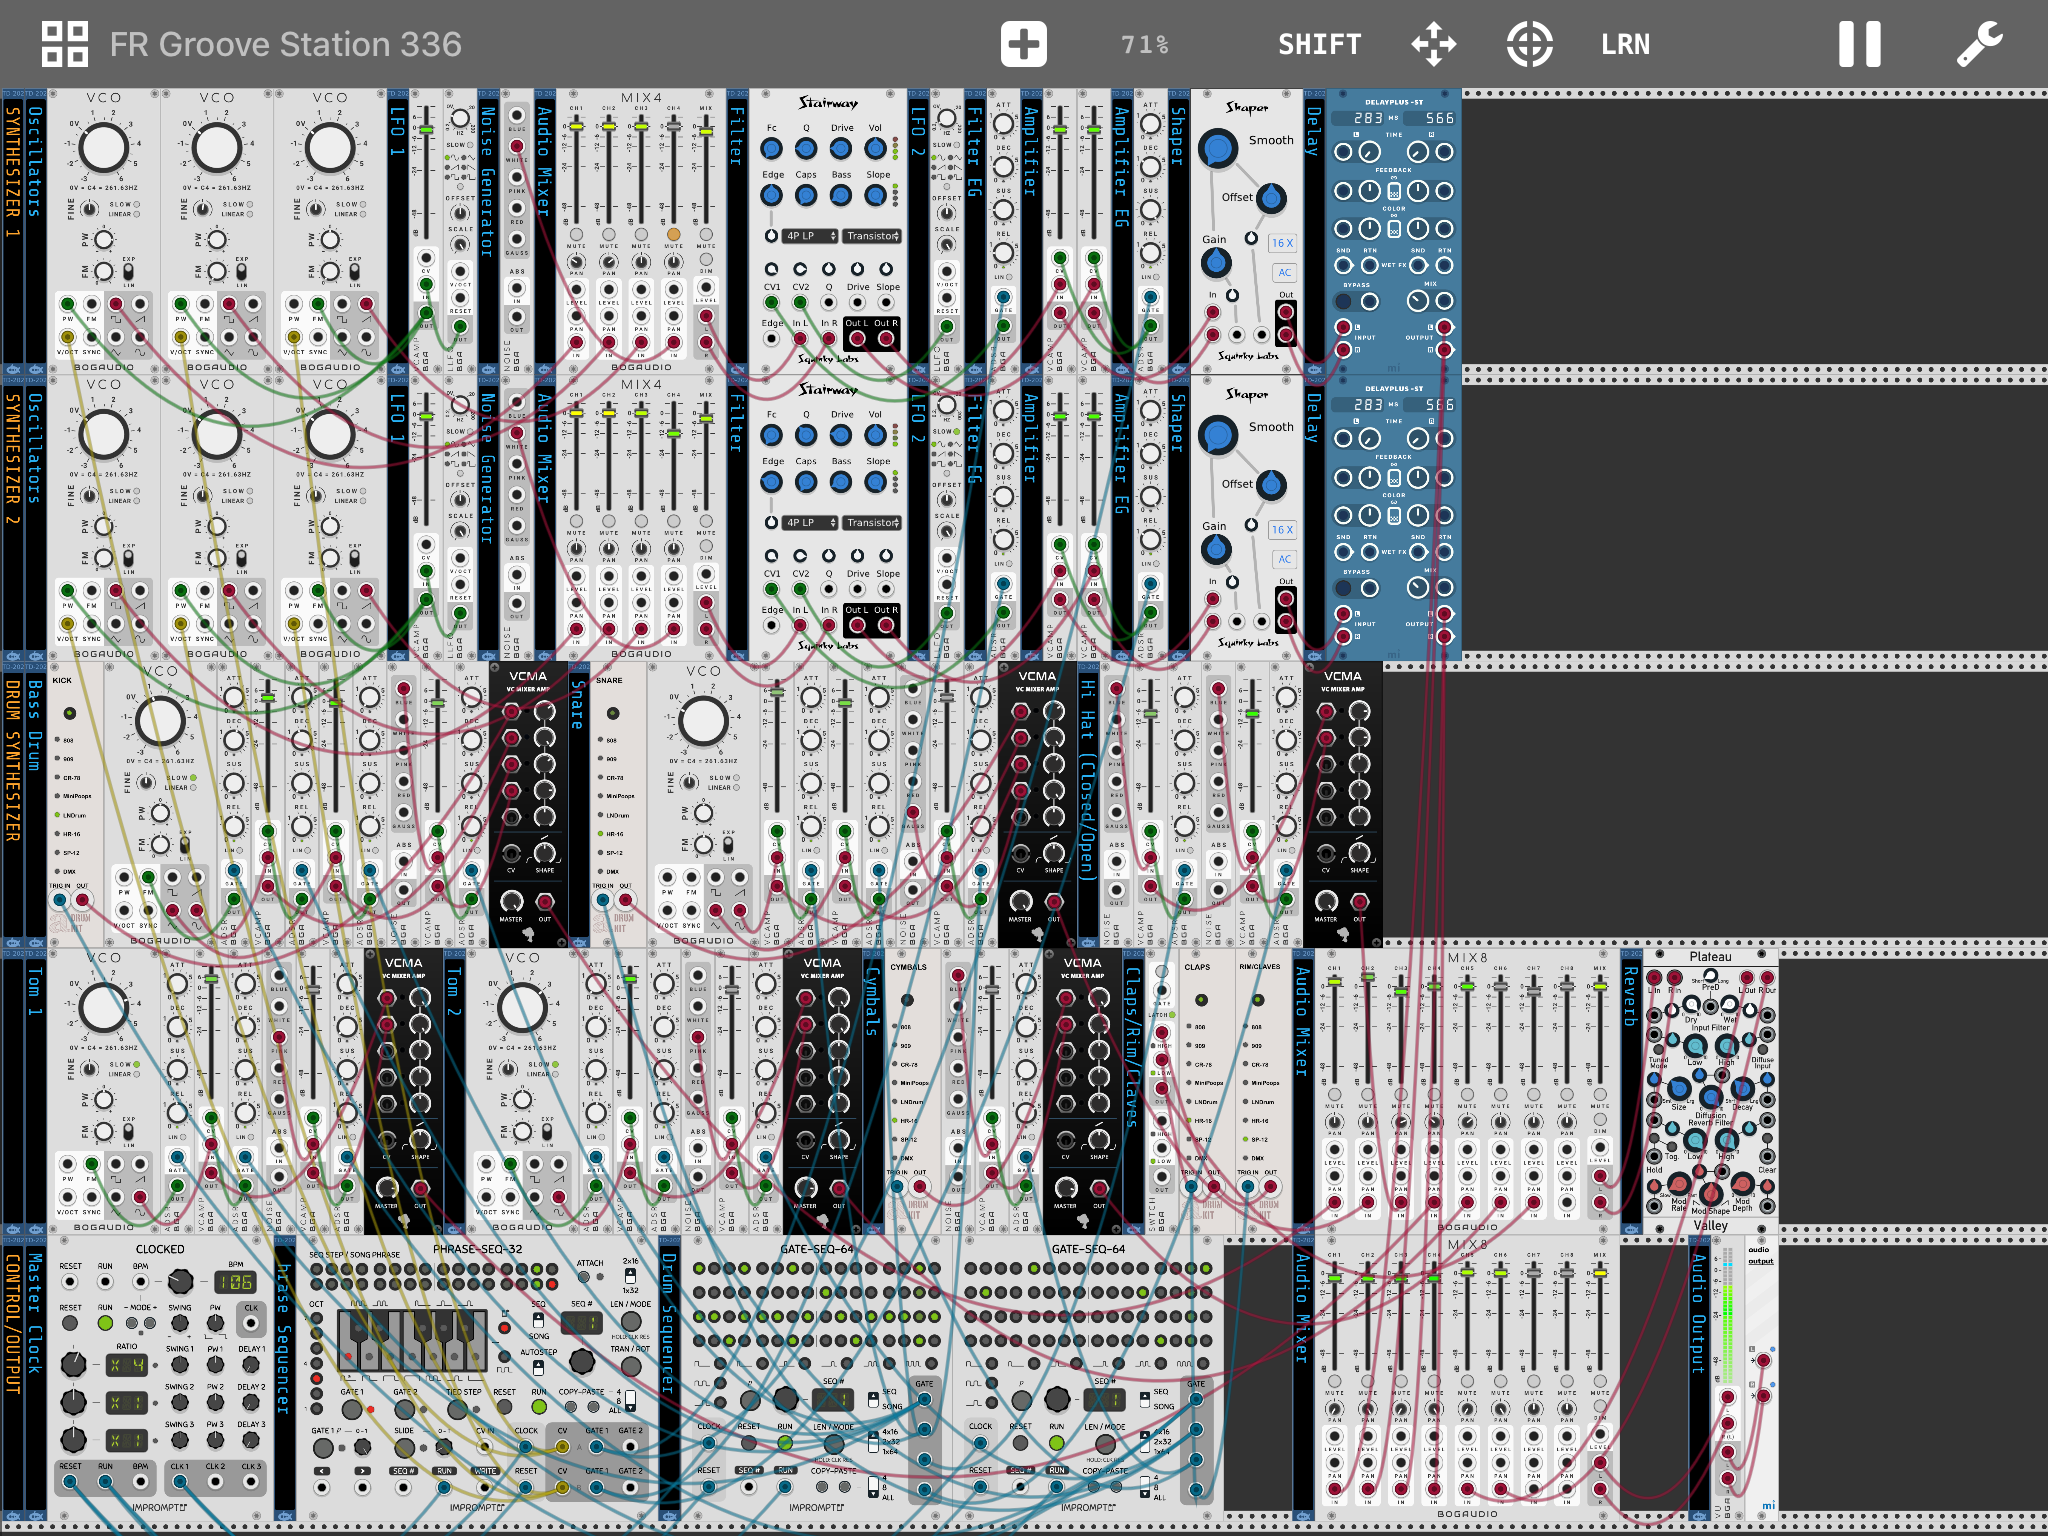The height and width of the screenshot is (1536, 2048).
Task: Tap the crosshair center-view icon
Action: (1529, 44)
